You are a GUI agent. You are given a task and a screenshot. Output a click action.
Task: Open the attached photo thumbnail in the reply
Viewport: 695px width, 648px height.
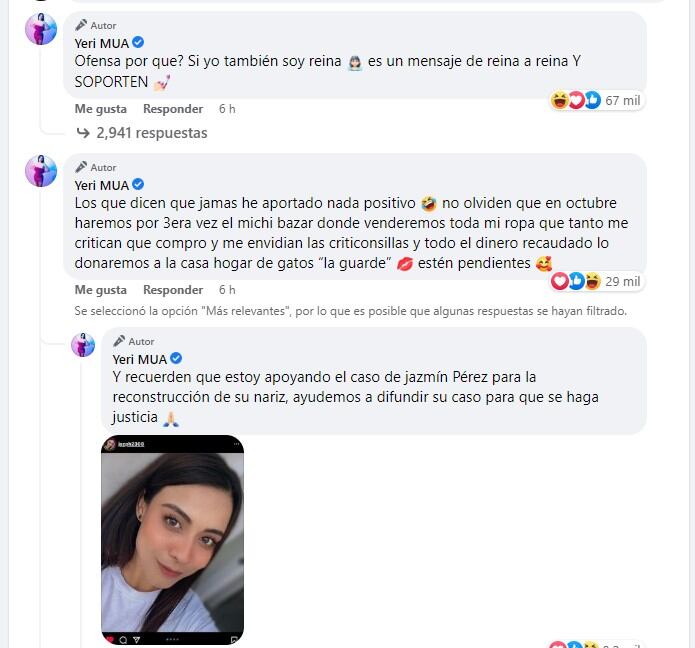click(172, 540)
